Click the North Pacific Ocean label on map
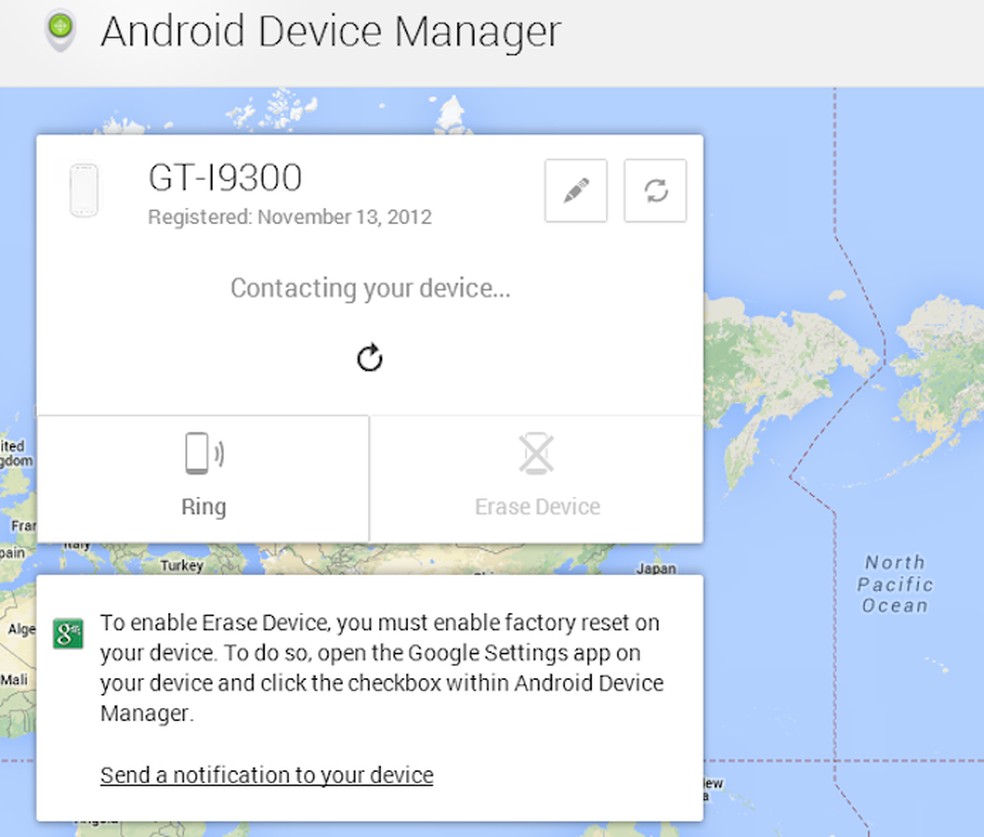Image resolution: width=984 pixels, height=837 pixels. pos(893,583)
